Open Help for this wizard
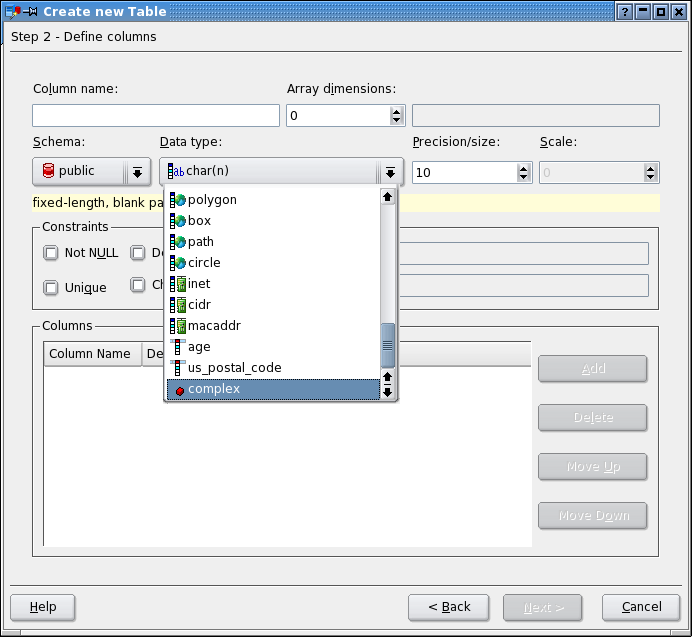 (x=43, y=607)
